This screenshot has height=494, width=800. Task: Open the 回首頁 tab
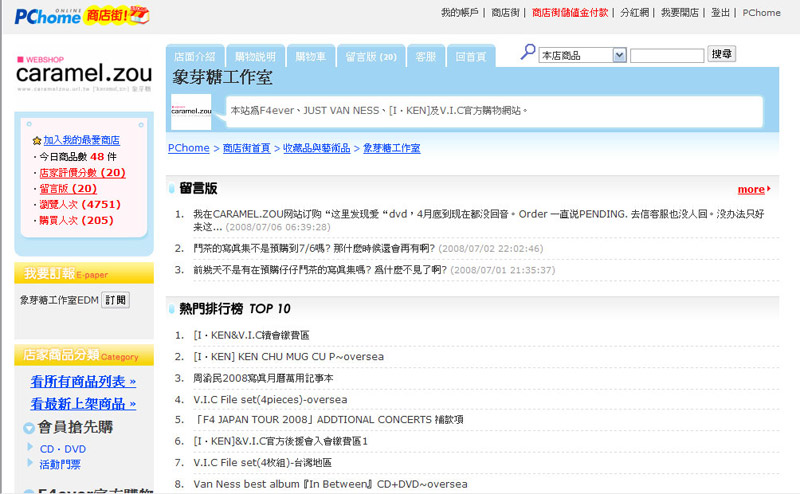pyautogui.click(x=470, y=56)
